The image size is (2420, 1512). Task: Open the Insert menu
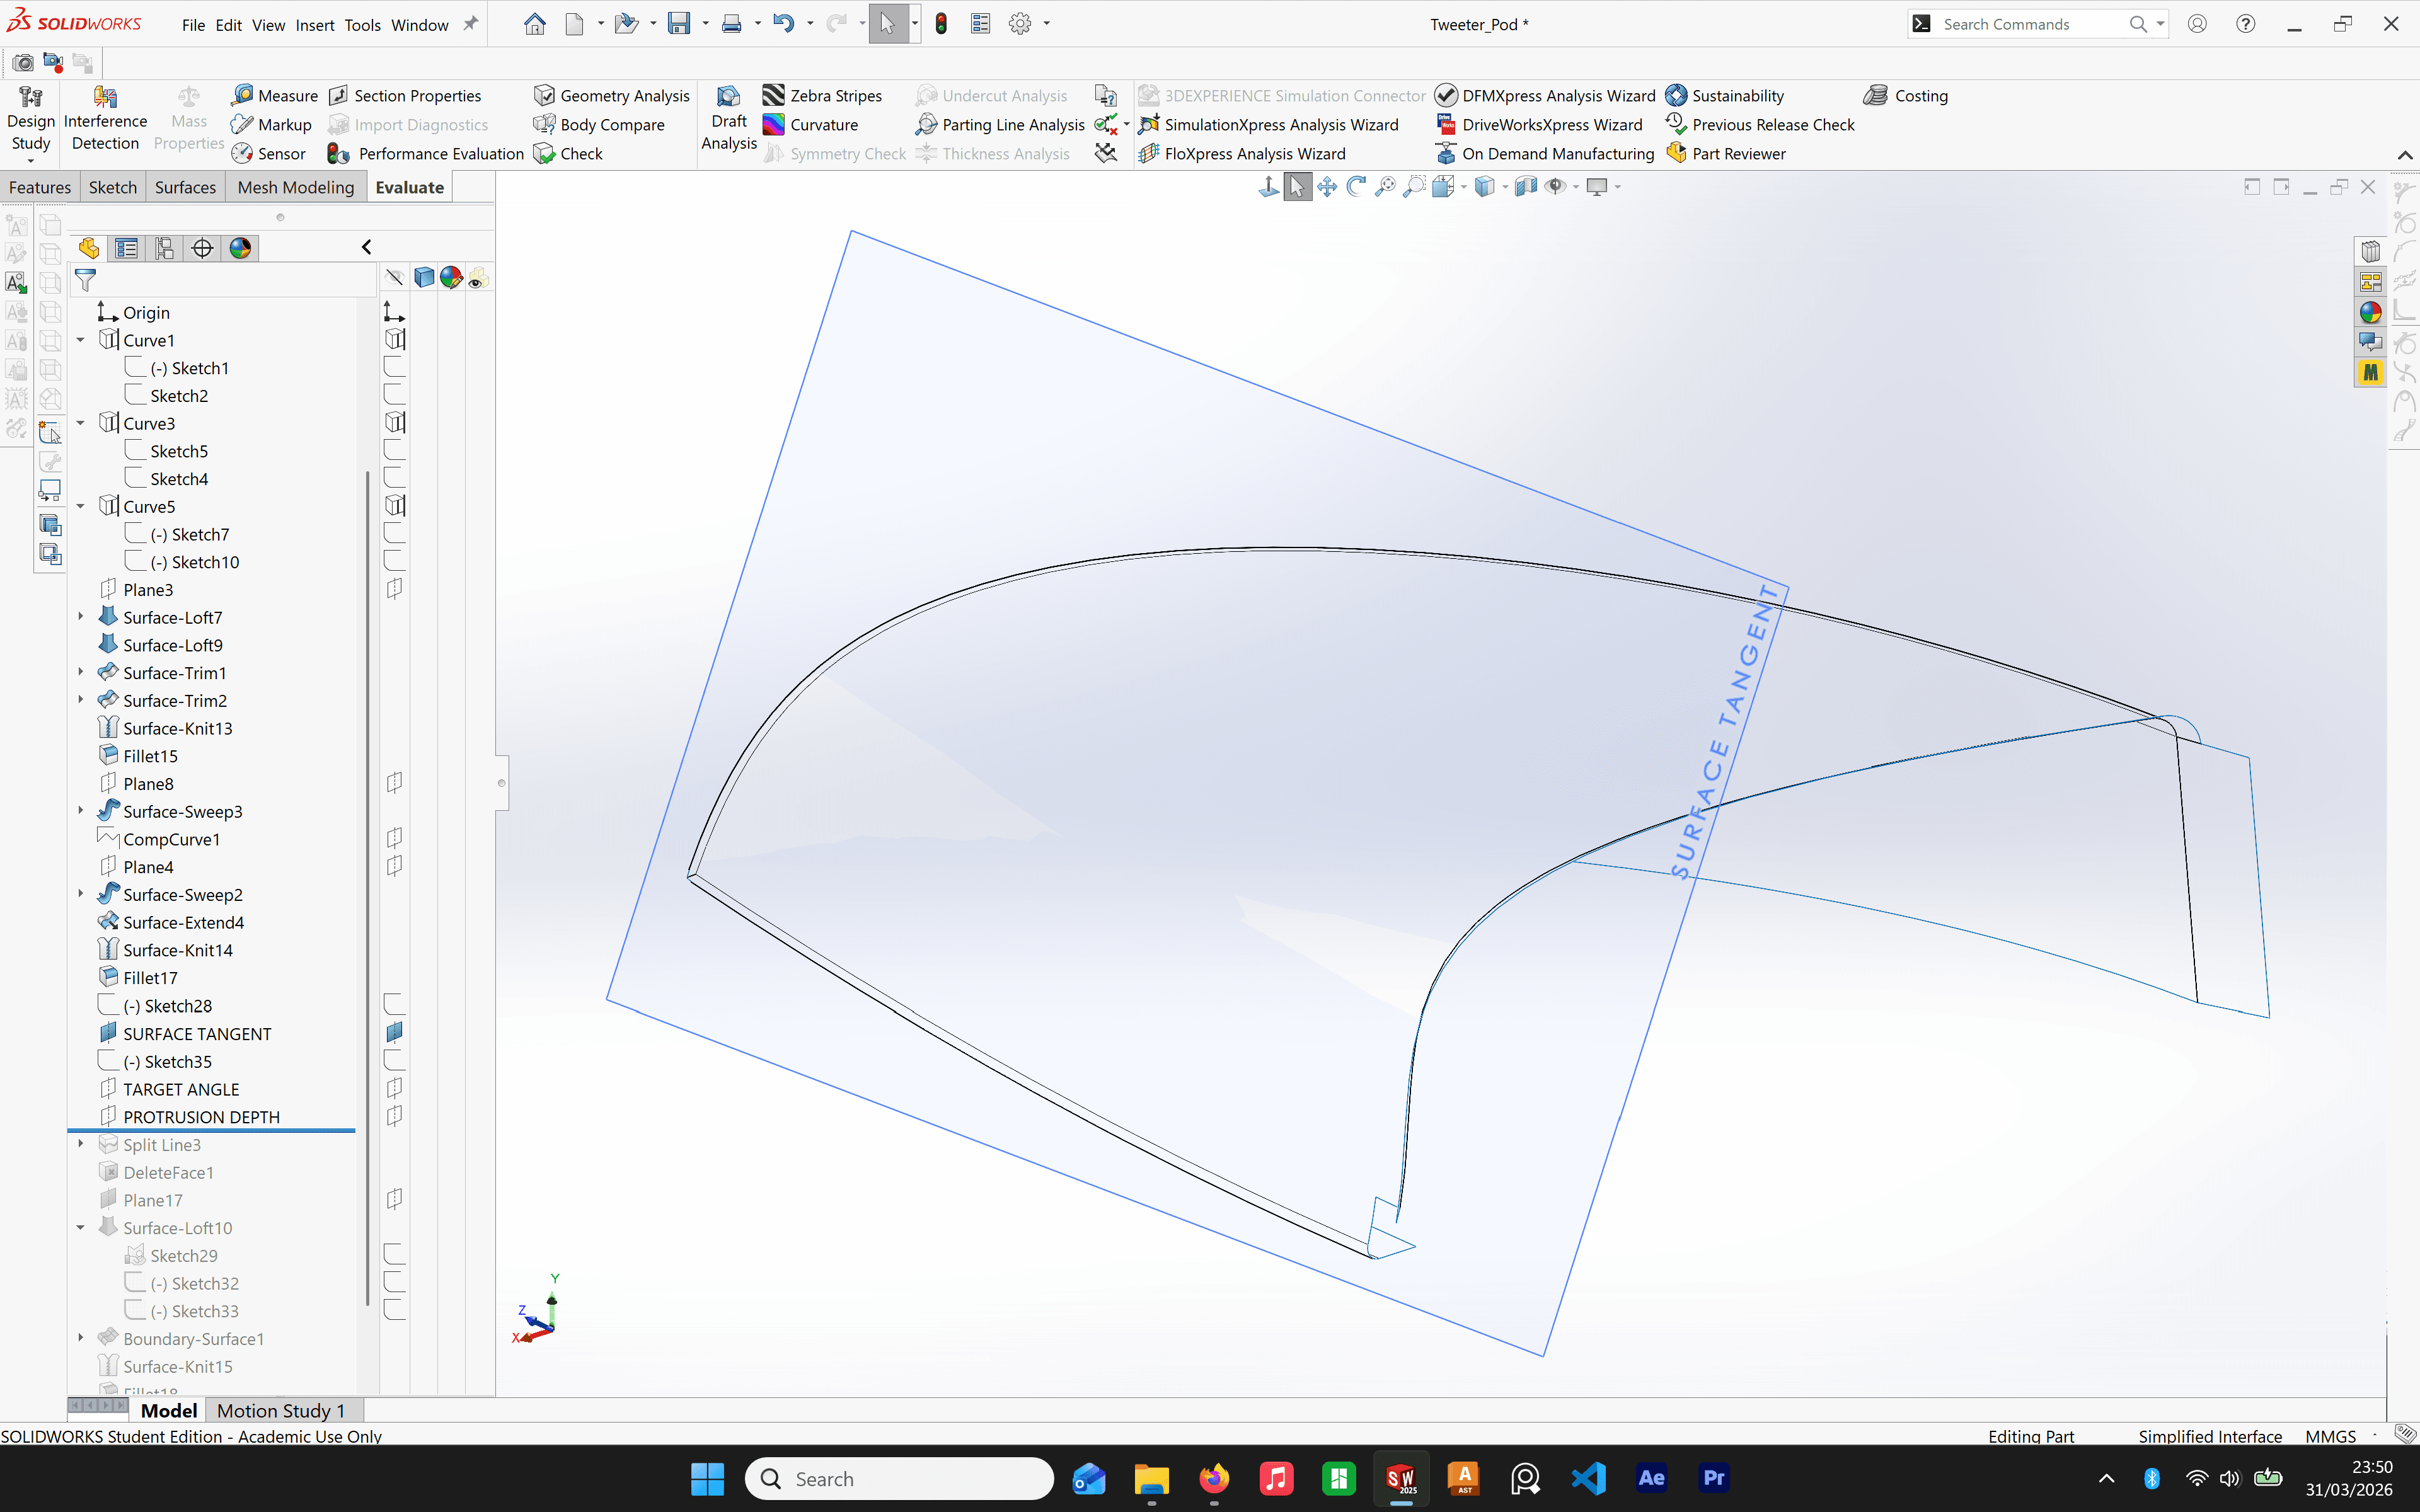(315, 25)
